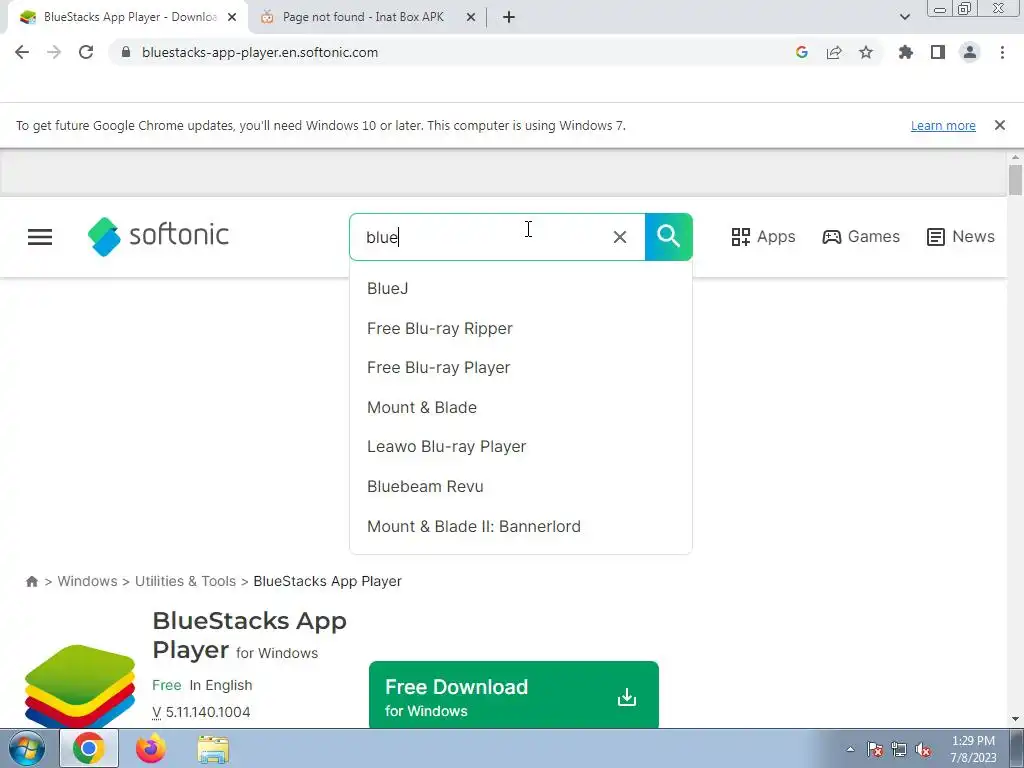This screenshot has width=1024, height=768.
Task: Submit search with the magnifier button
Action: (x=668, y=236)
